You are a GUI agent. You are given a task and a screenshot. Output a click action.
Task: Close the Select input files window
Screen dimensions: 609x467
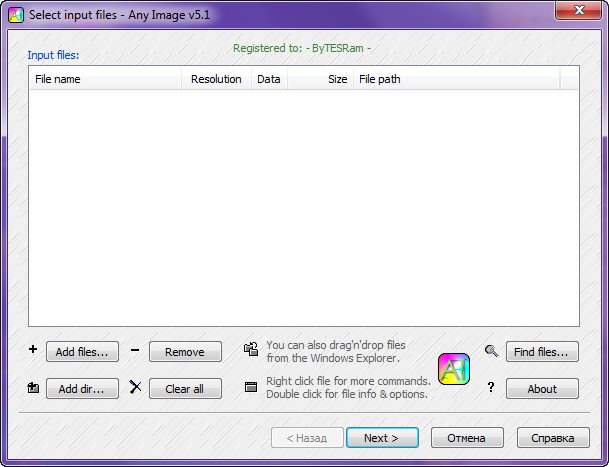coord(579,10)
